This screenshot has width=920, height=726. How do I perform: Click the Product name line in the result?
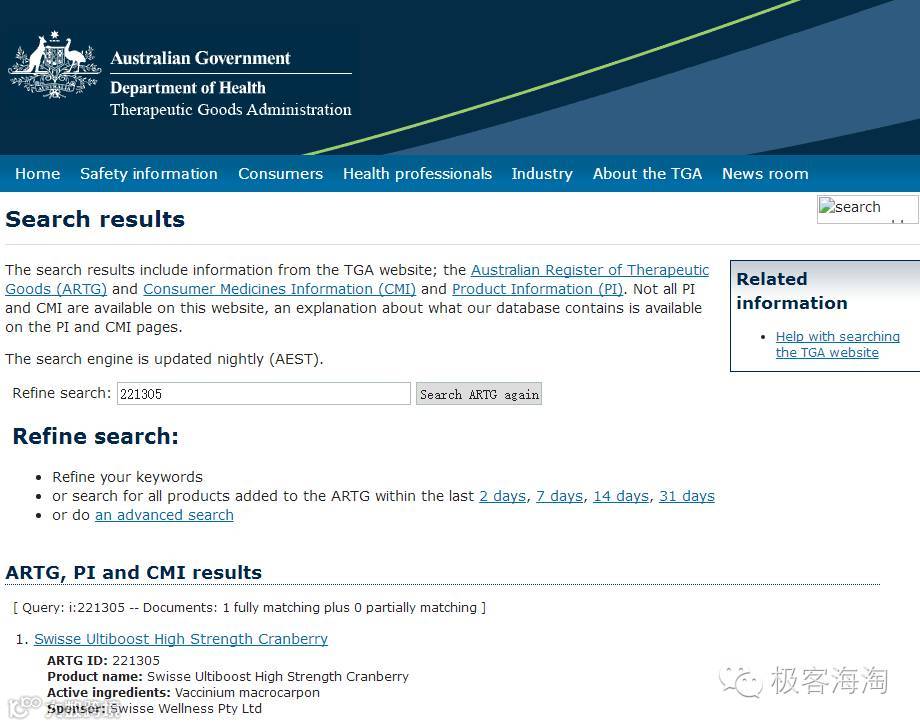point(228,677)
